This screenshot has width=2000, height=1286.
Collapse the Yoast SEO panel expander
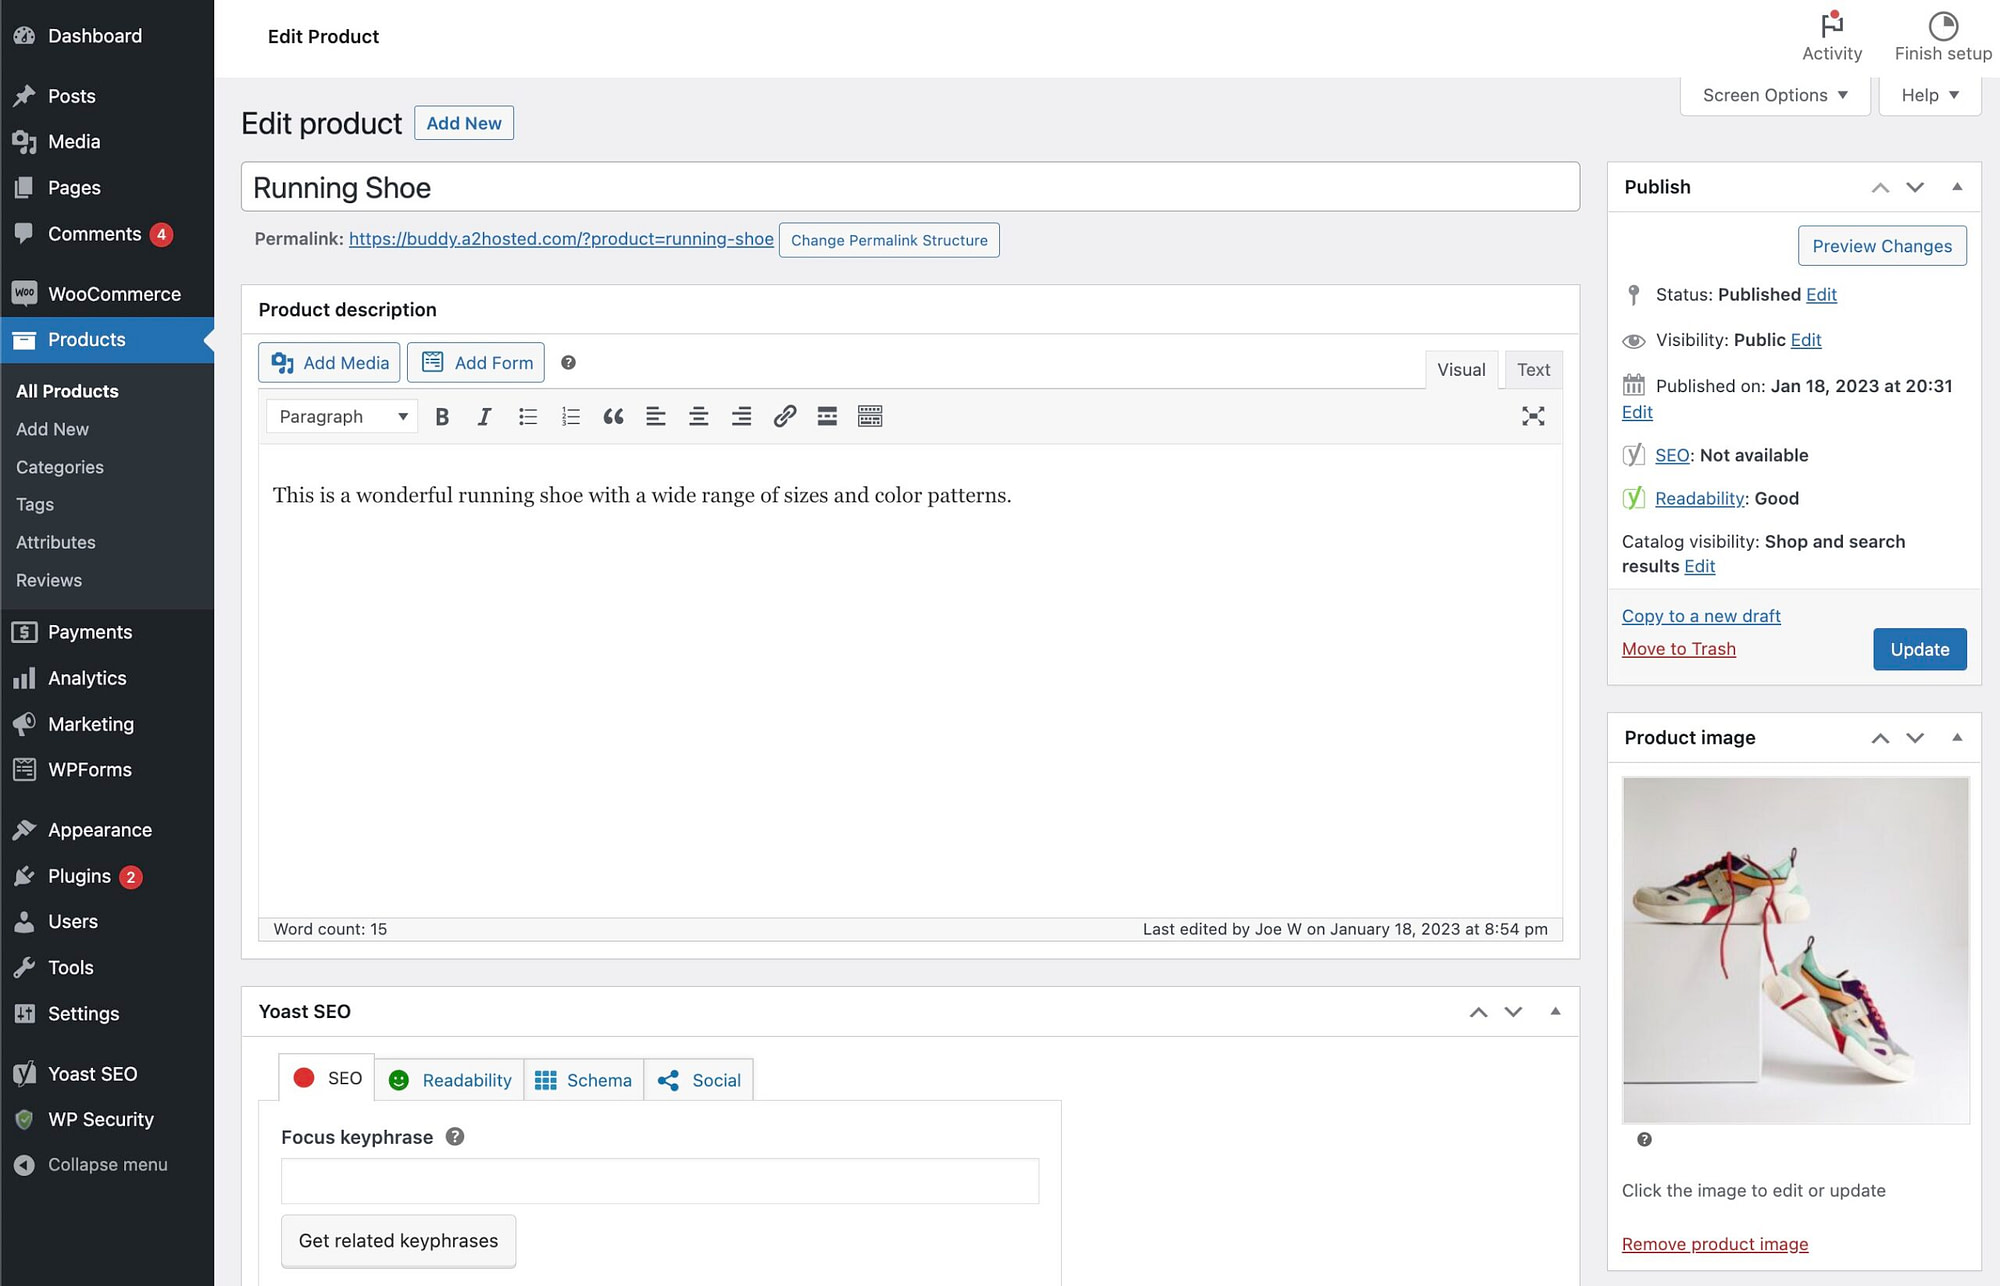pyautogui.click(x=1554, y=1012)
